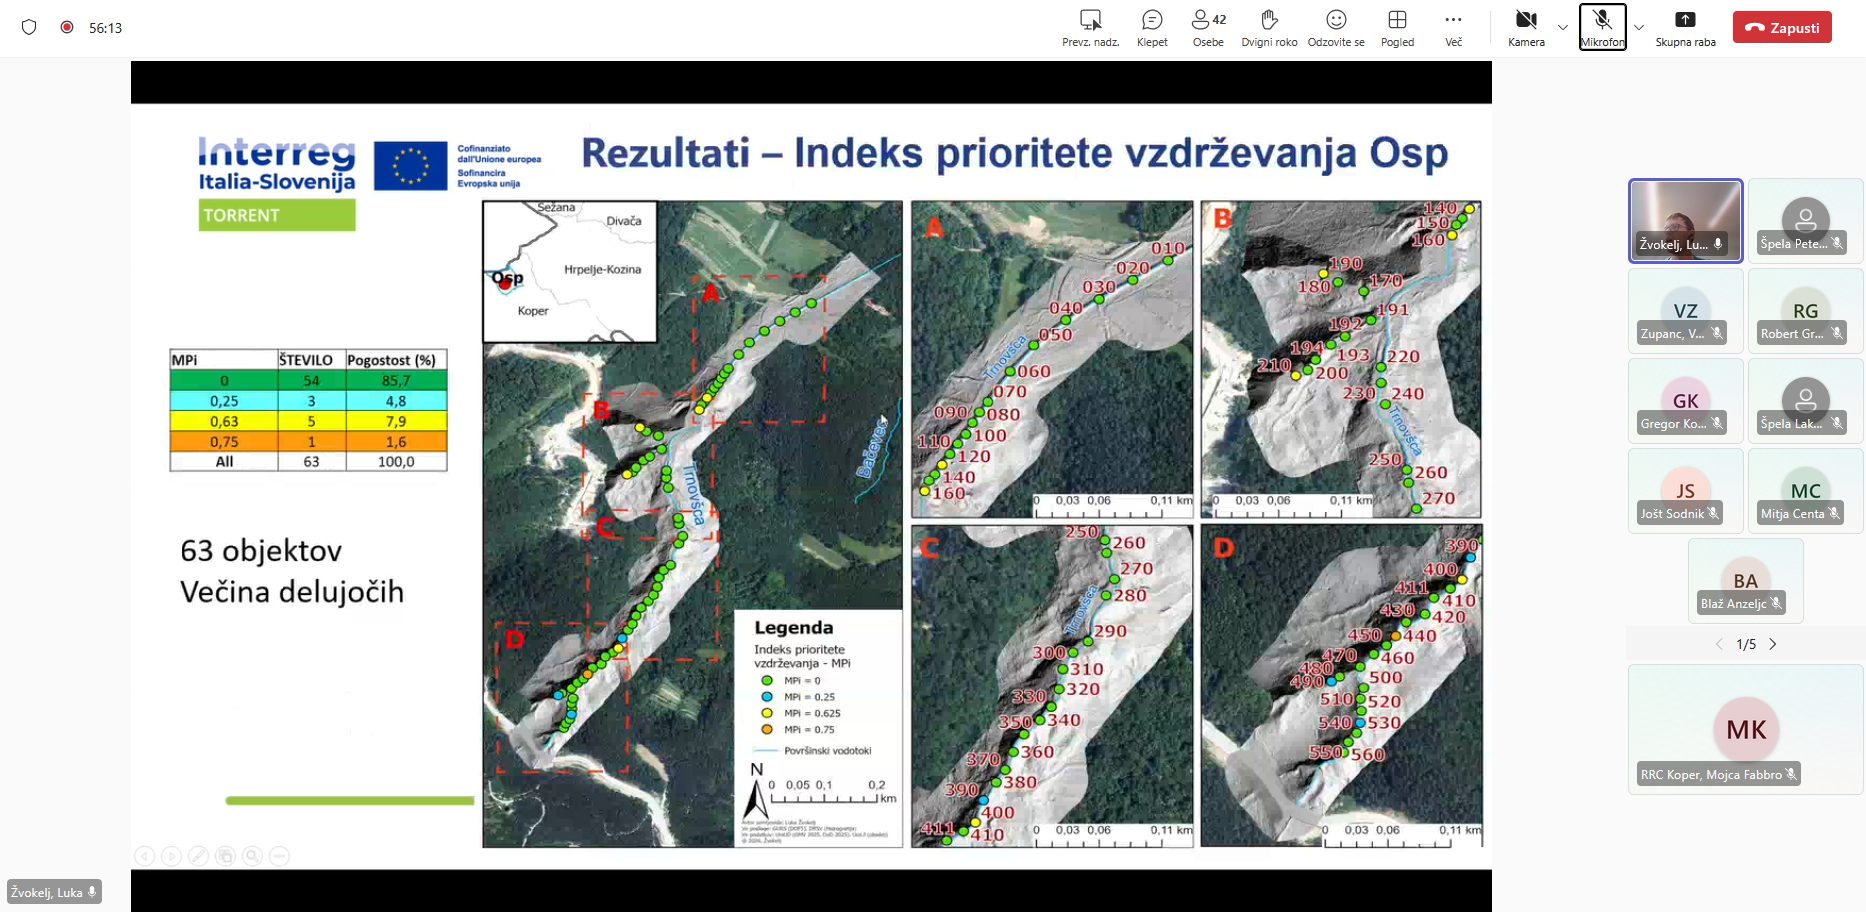Go to next participants page
This screenshot has width=1866, height=912.
pyautogui.click(x=1773, y=644)
